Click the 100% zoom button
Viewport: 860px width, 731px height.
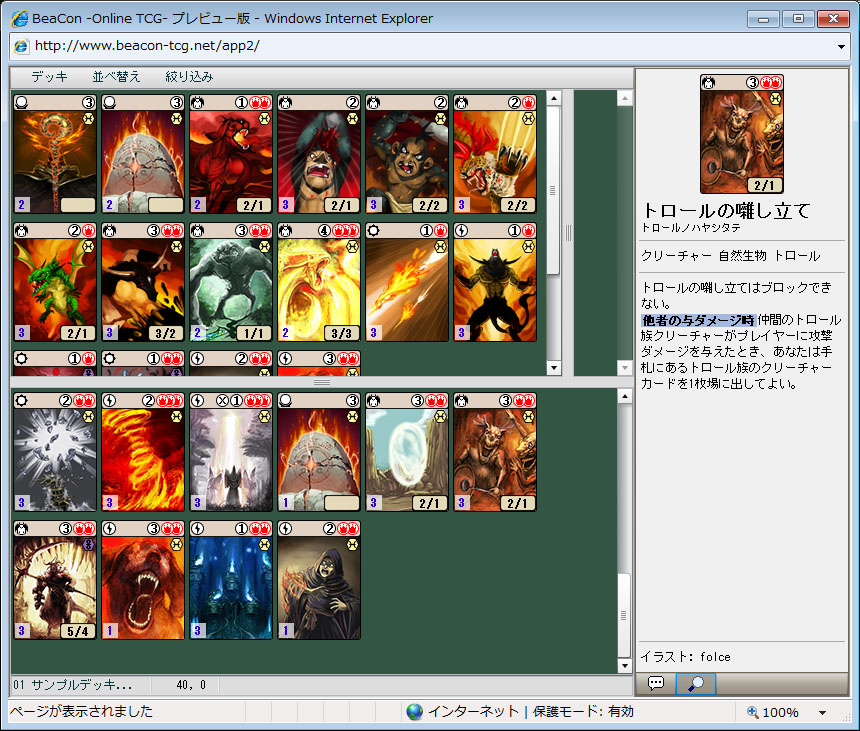773,712
